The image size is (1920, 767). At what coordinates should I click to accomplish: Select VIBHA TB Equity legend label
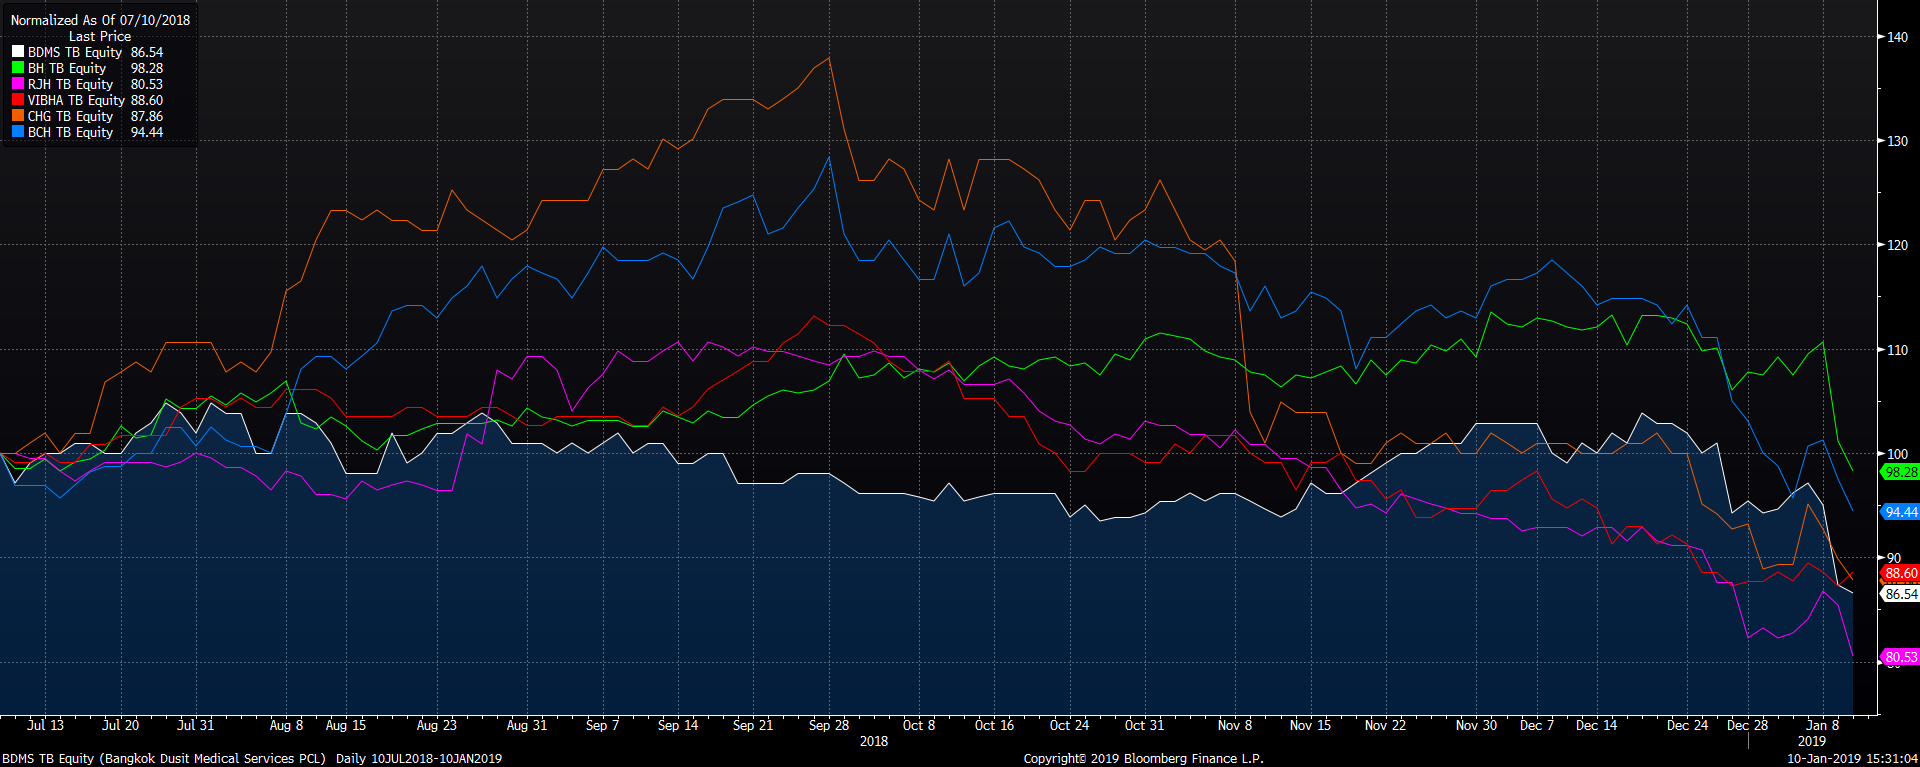[76, 100]
